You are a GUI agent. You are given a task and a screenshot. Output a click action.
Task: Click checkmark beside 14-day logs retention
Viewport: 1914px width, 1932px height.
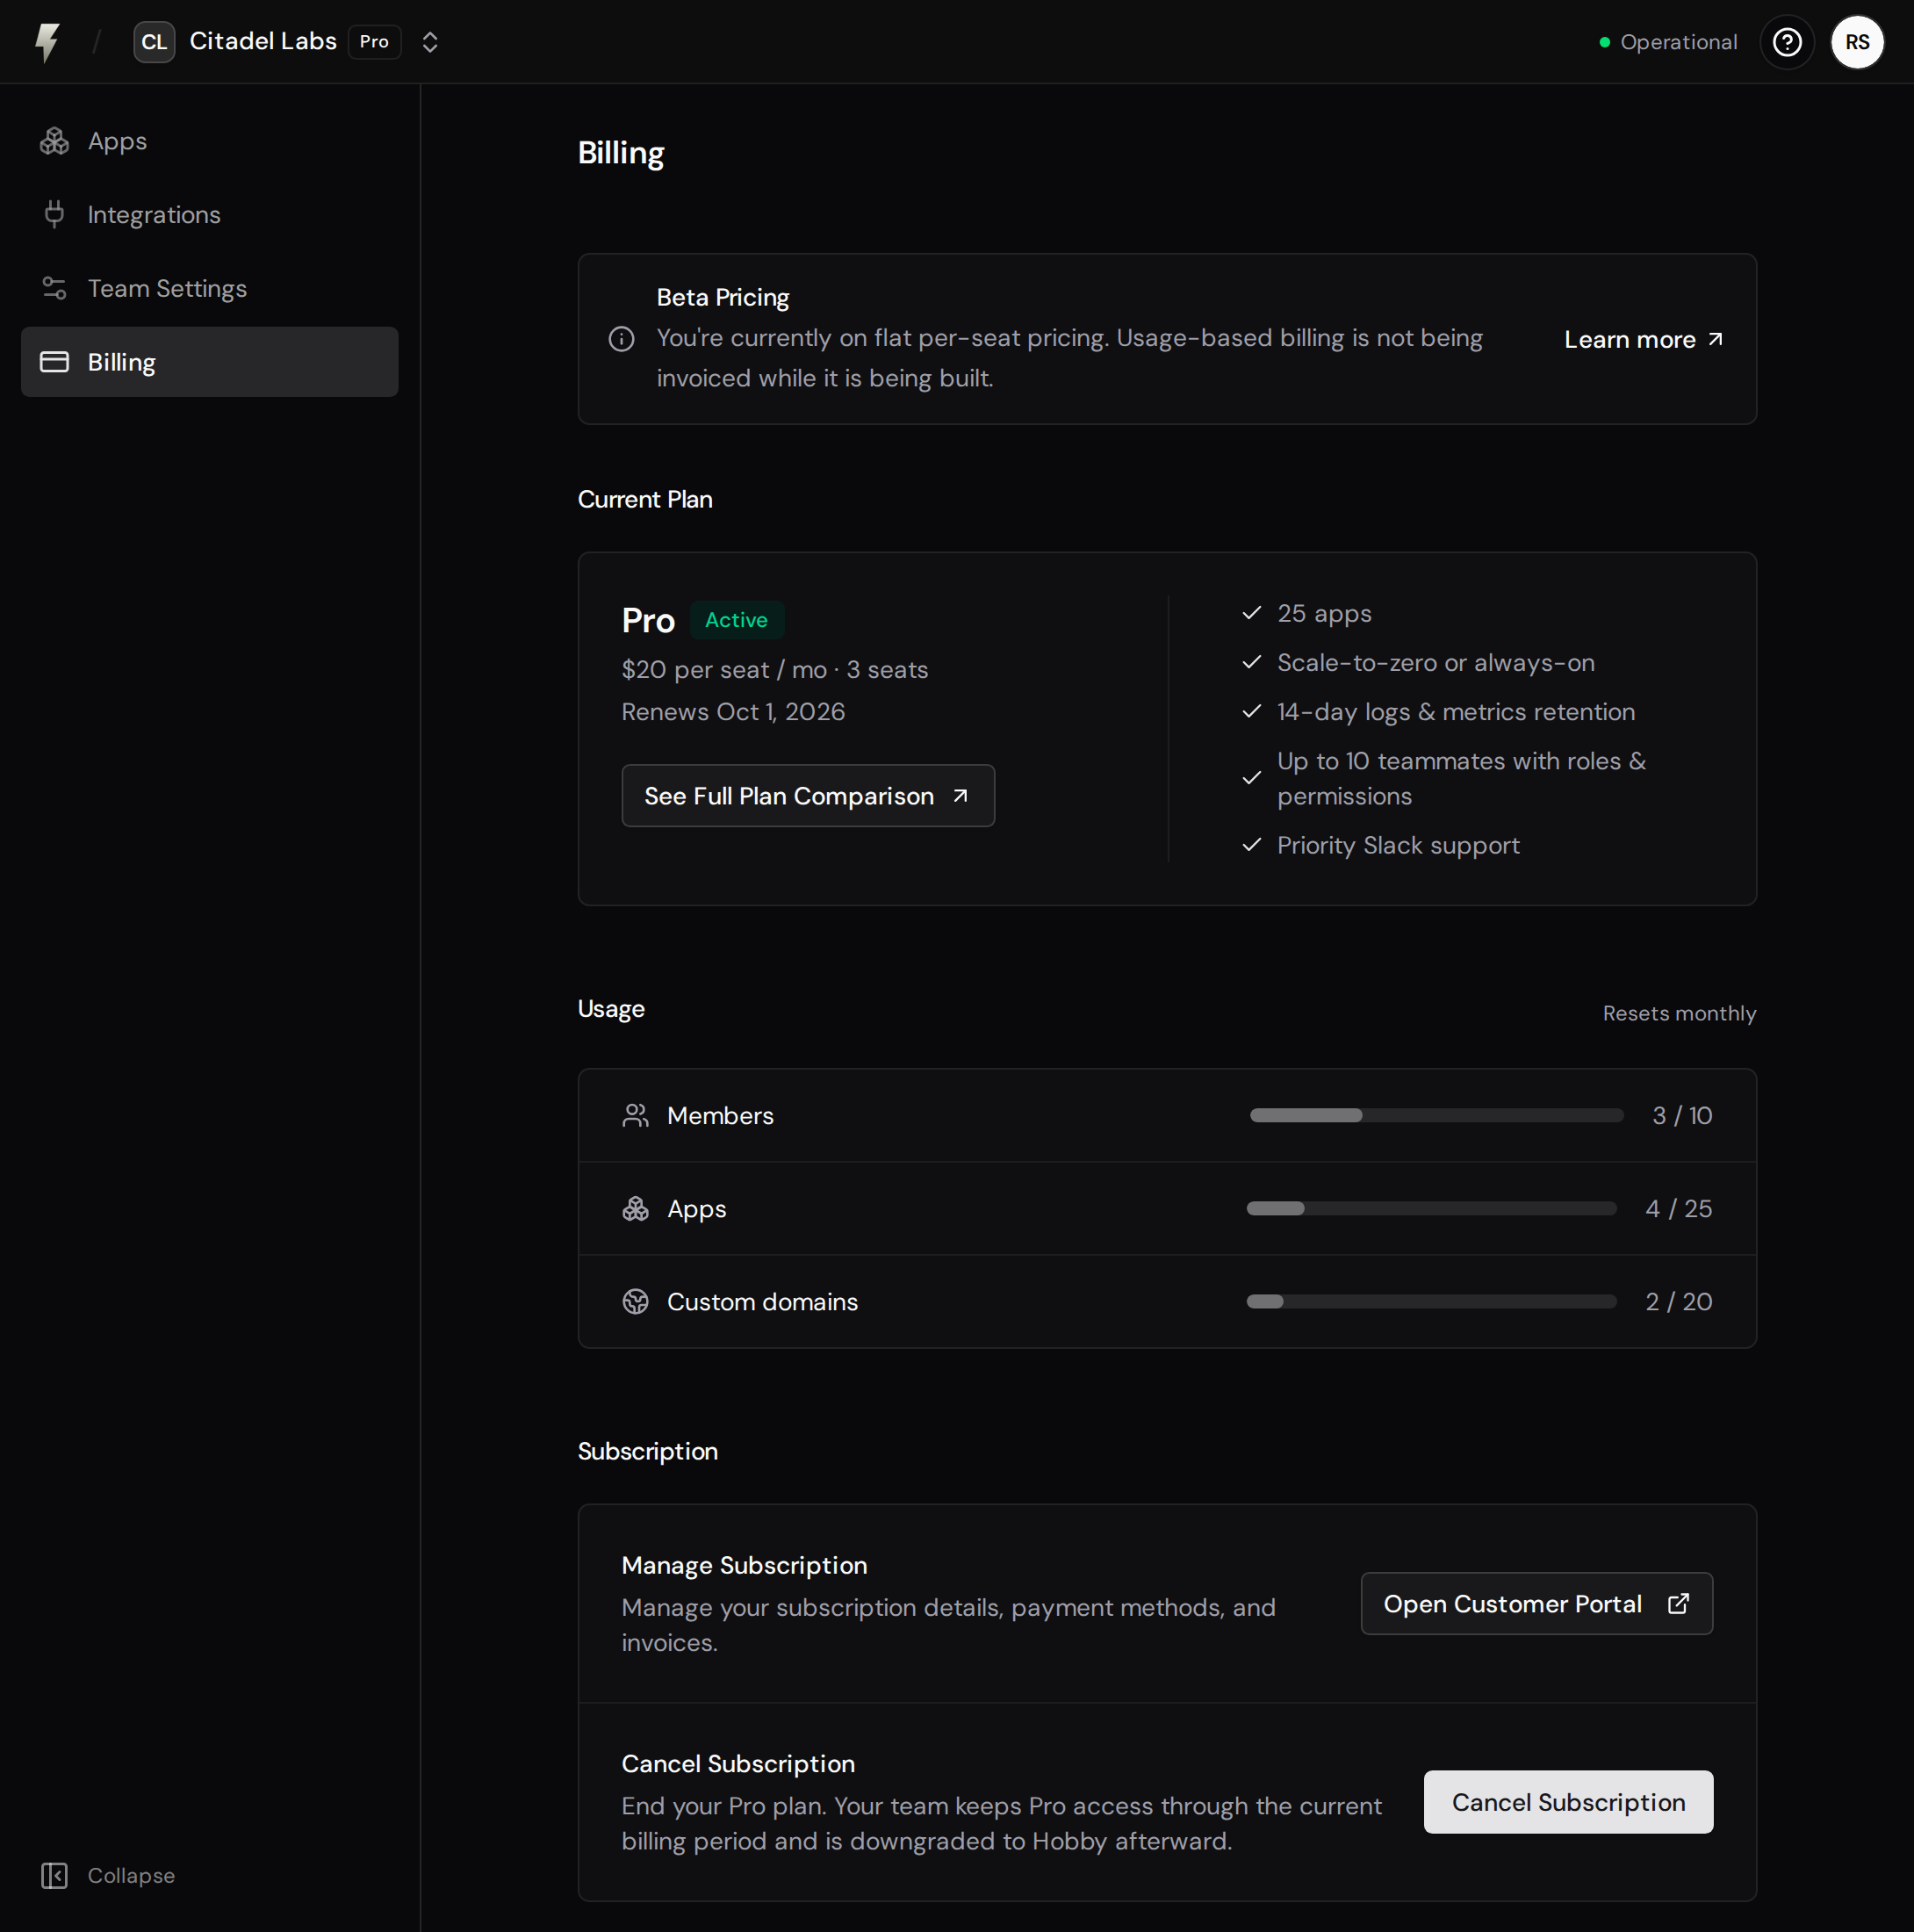coord(1251,711)
